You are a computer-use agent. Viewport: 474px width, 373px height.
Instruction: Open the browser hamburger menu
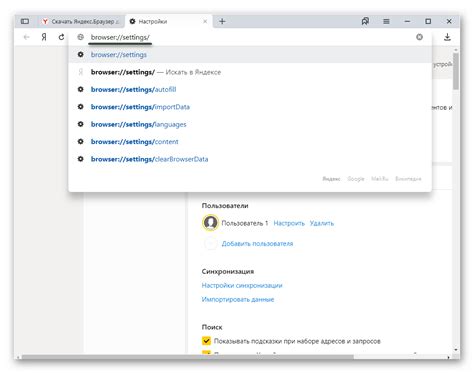386,21
